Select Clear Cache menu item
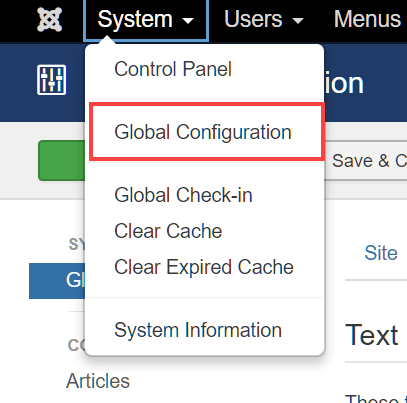 (x=168, y=231)
